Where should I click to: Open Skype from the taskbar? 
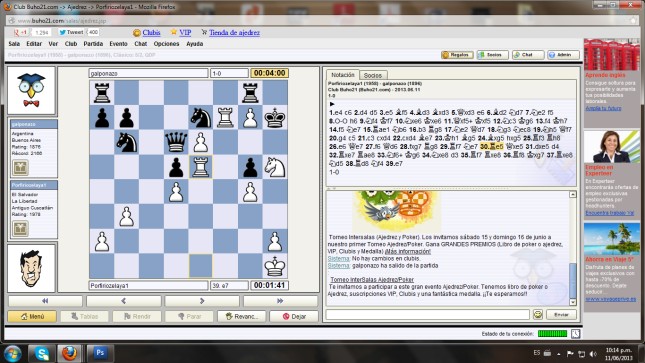pos(42,353)
